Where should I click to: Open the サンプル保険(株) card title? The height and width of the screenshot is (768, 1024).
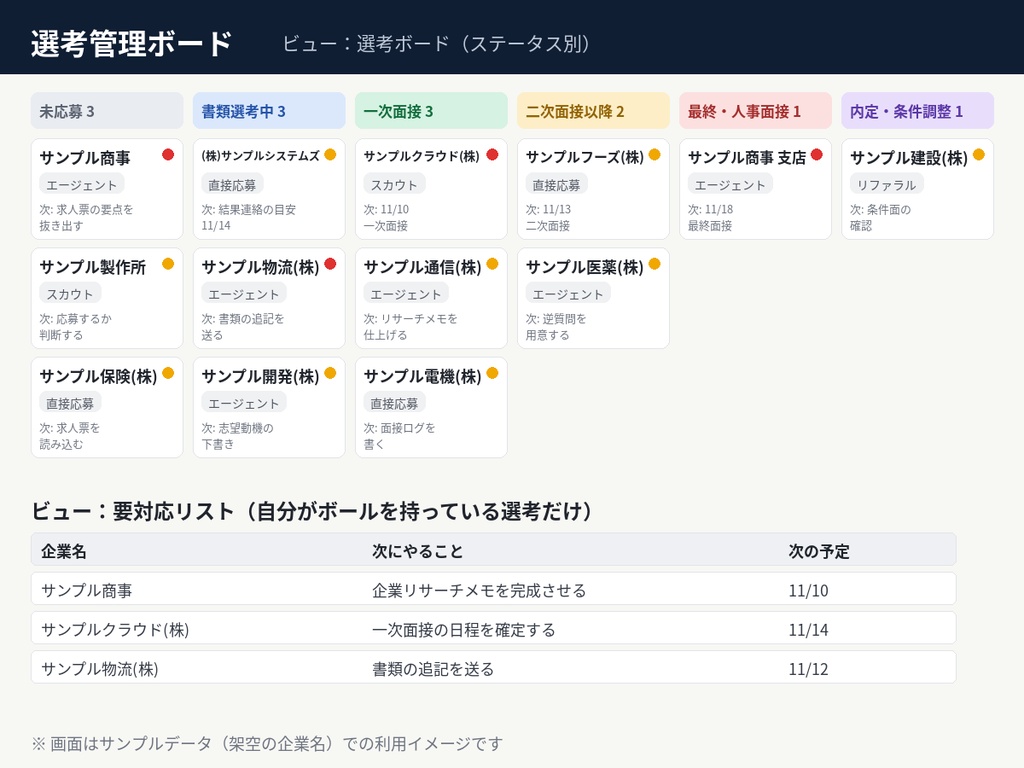click(x=99, y=376)
